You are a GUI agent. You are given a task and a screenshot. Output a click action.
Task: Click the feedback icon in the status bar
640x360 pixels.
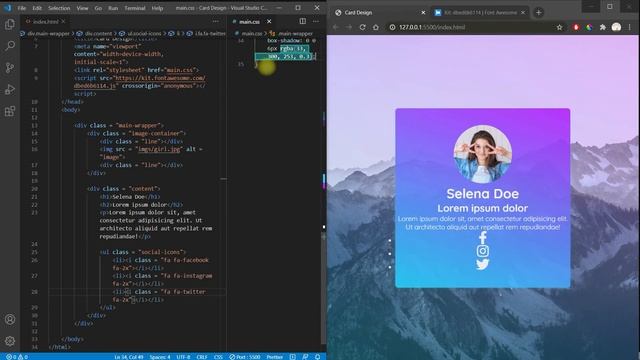click(x=305, y=357)
